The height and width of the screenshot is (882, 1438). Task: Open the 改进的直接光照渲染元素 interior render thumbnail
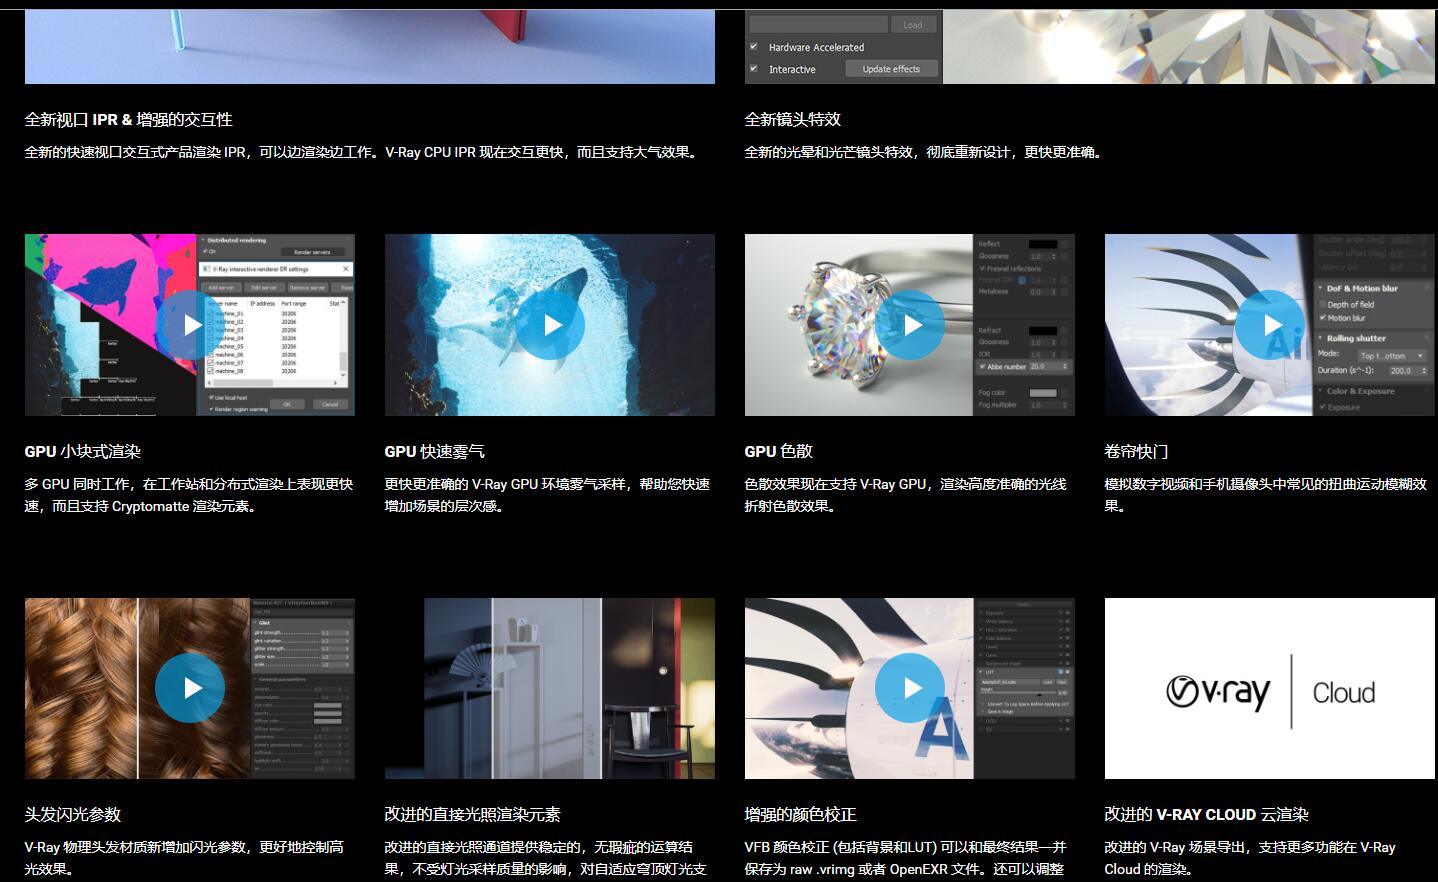(550, 689)
